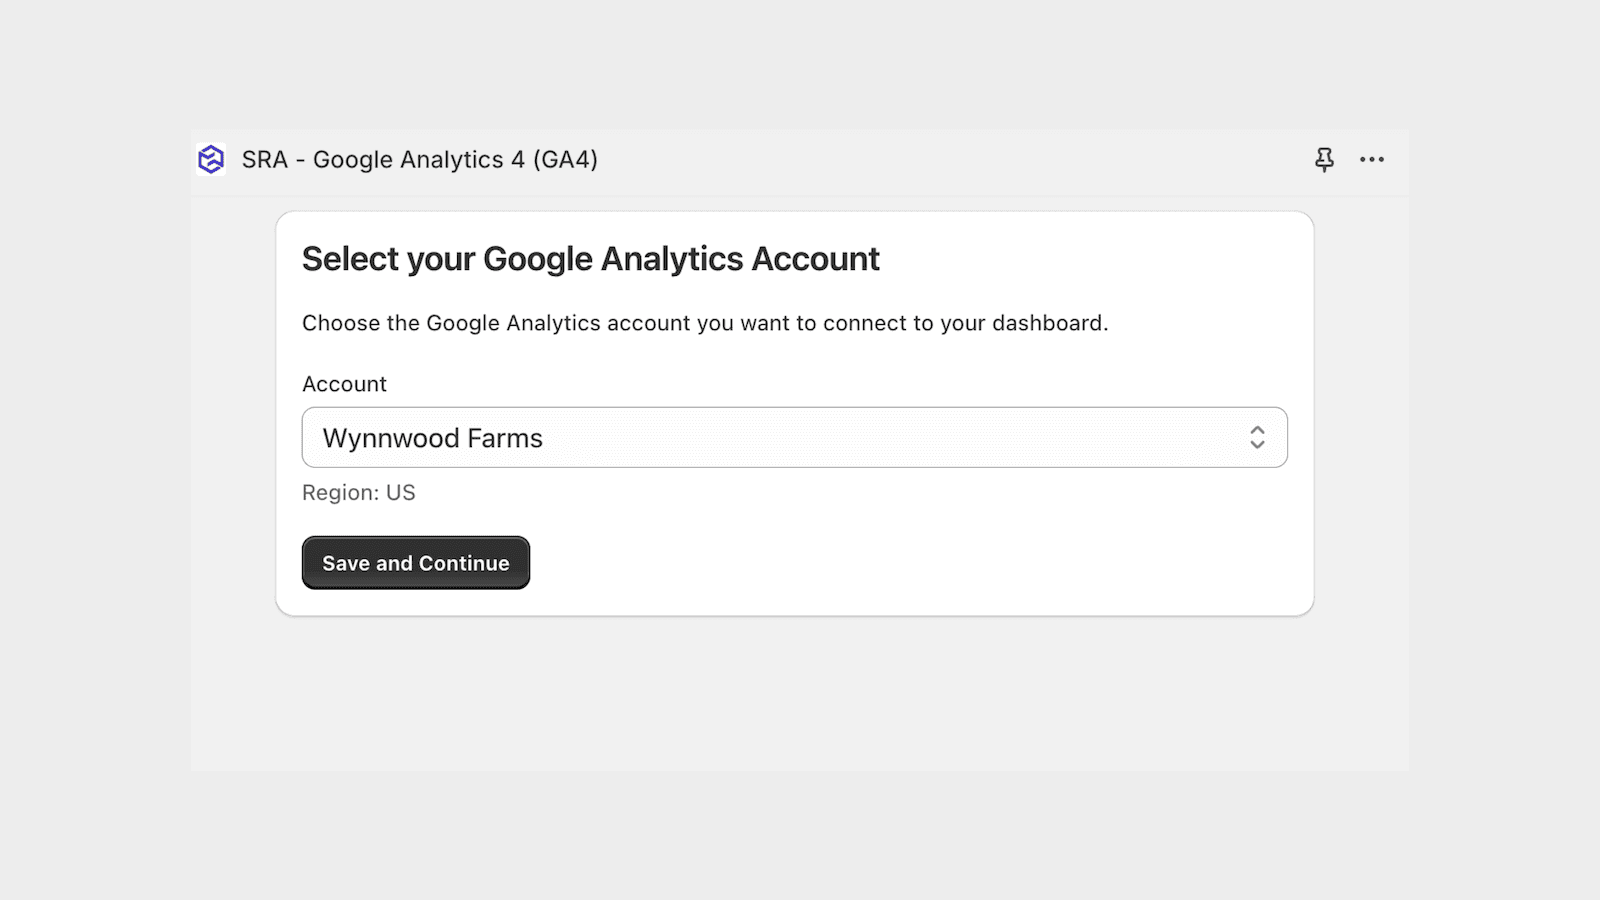Click the Choose the Google Analytics account description
Image resolution: width=1600 pixels, height=900 pixels.
705,323
